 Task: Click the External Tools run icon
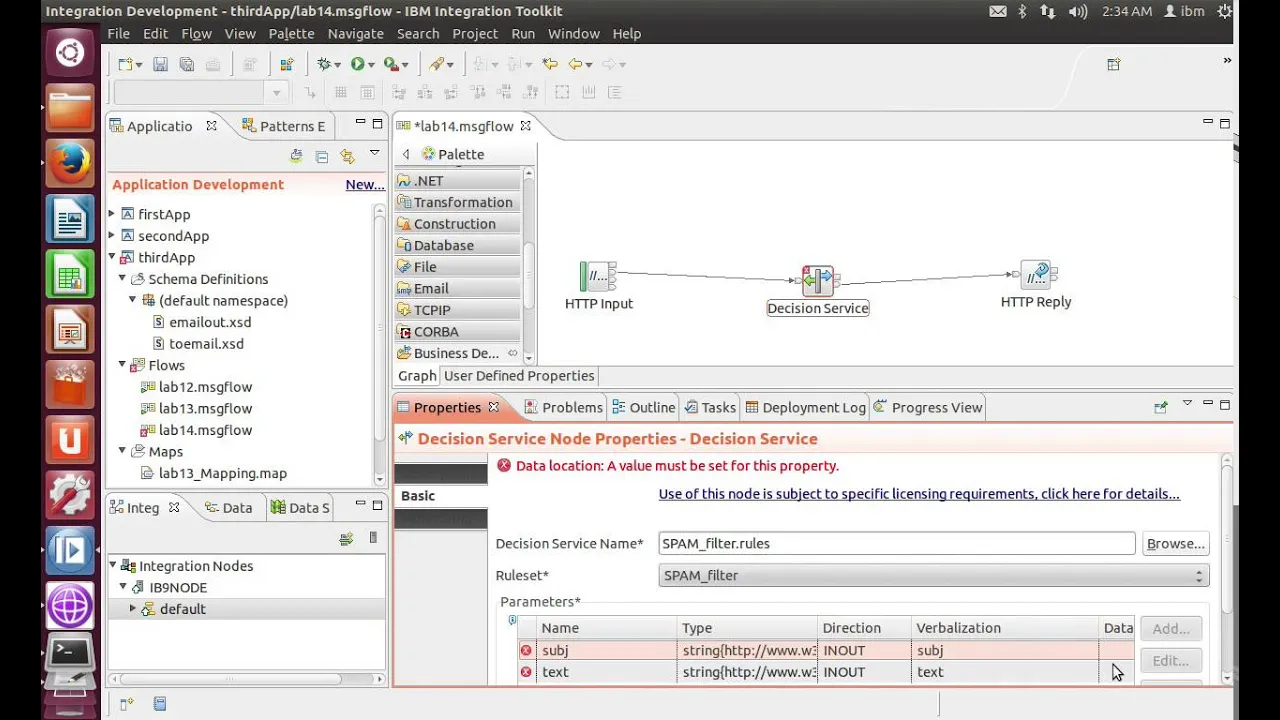[391, 64]
